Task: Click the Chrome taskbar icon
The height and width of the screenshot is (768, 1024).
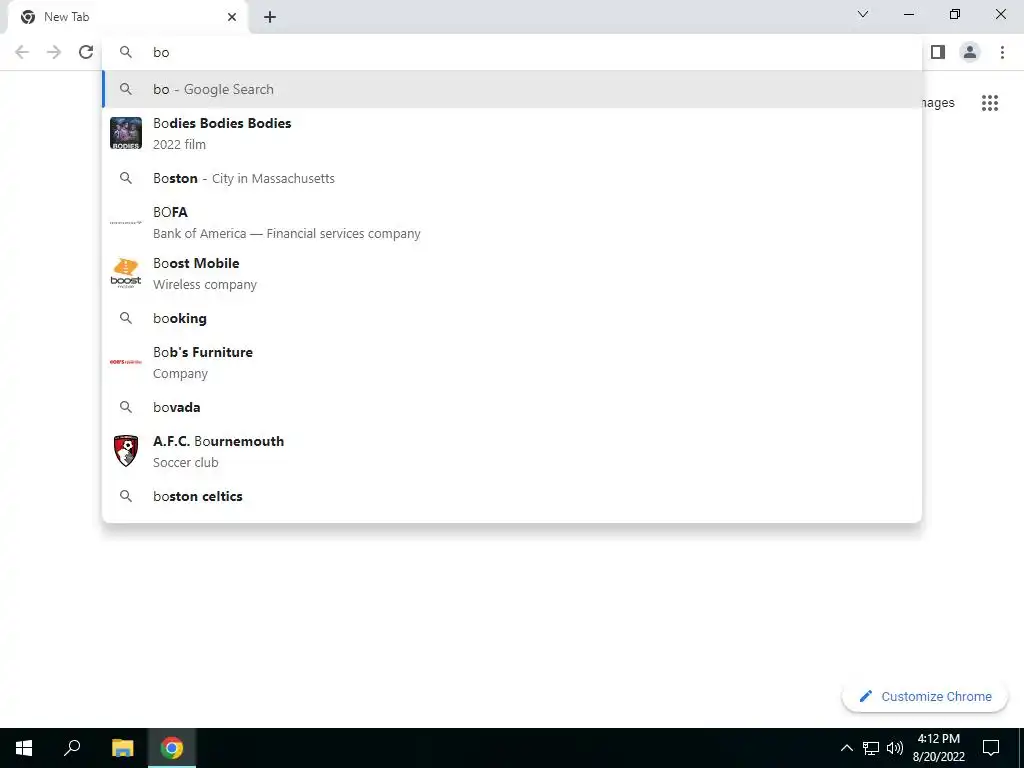Action: (172, 748)
